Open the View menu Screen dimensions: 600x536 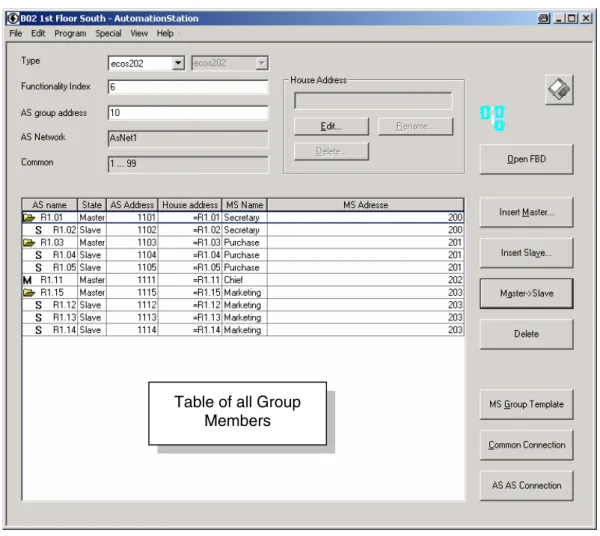pyautogui.click(x=139, y=33)
